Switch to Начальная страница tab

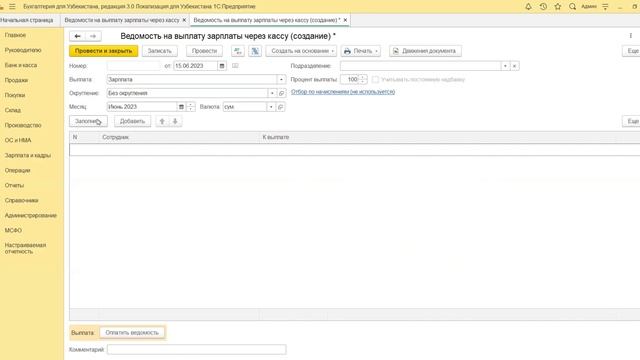pyautogui.click(x=27, y=20)
